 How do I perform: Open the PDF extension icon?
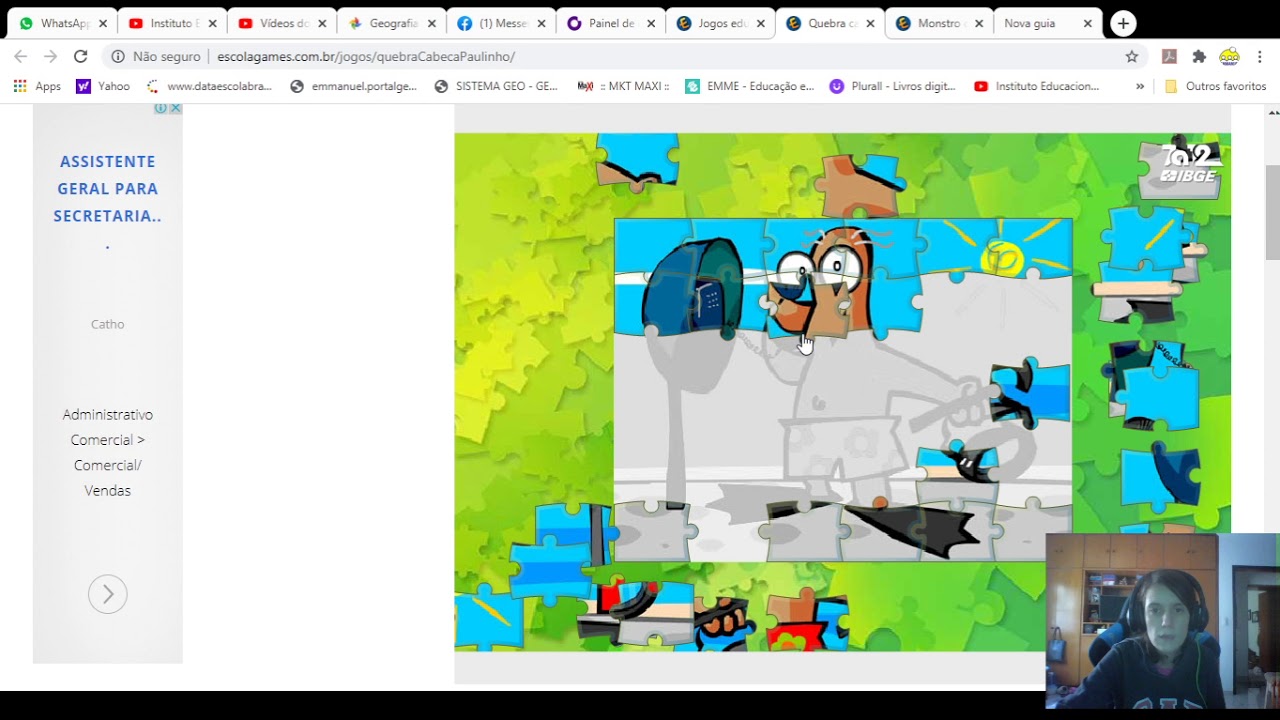pos(1168,57)
